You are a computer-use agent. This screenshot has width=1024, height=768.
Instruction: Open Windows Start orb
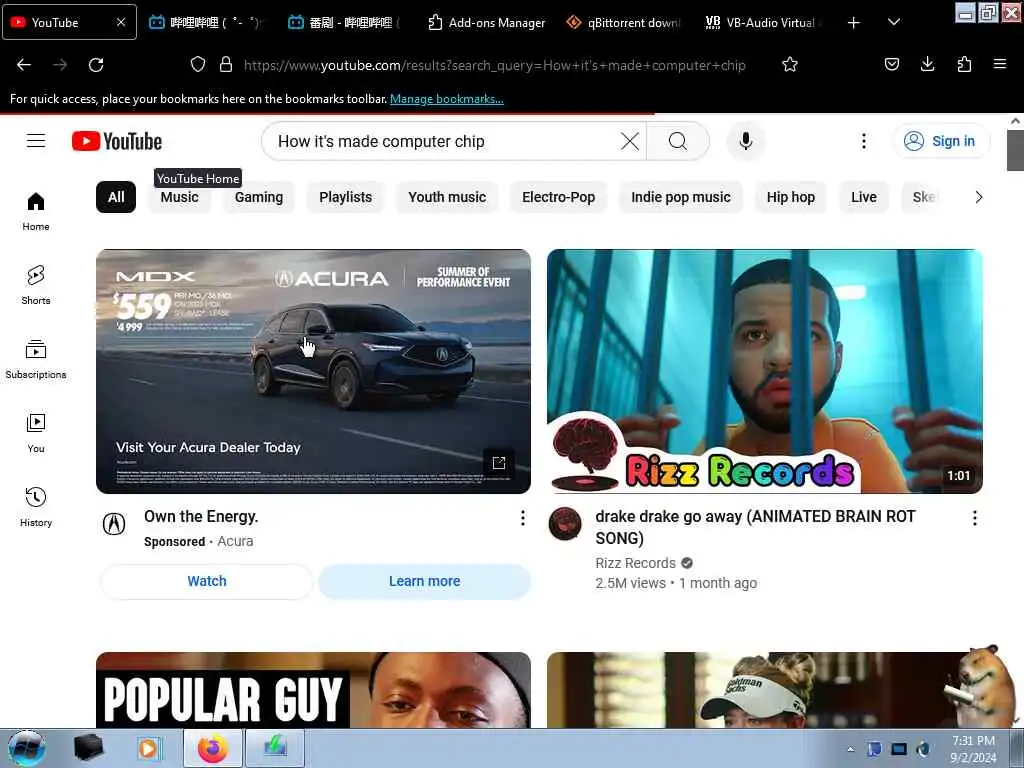pyautogui.click(x=27, y=748)
